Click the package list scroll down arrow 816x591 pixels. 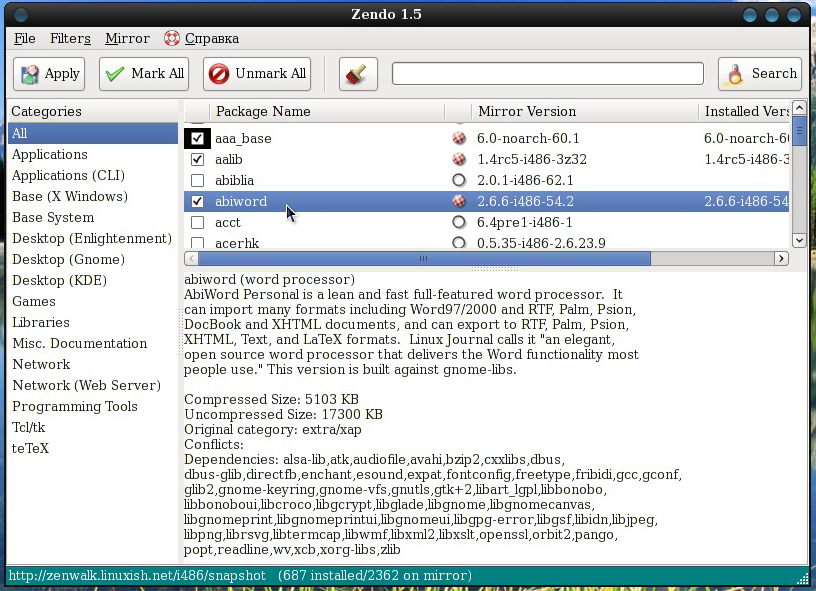pyautogui.click(x=799, y=240)
